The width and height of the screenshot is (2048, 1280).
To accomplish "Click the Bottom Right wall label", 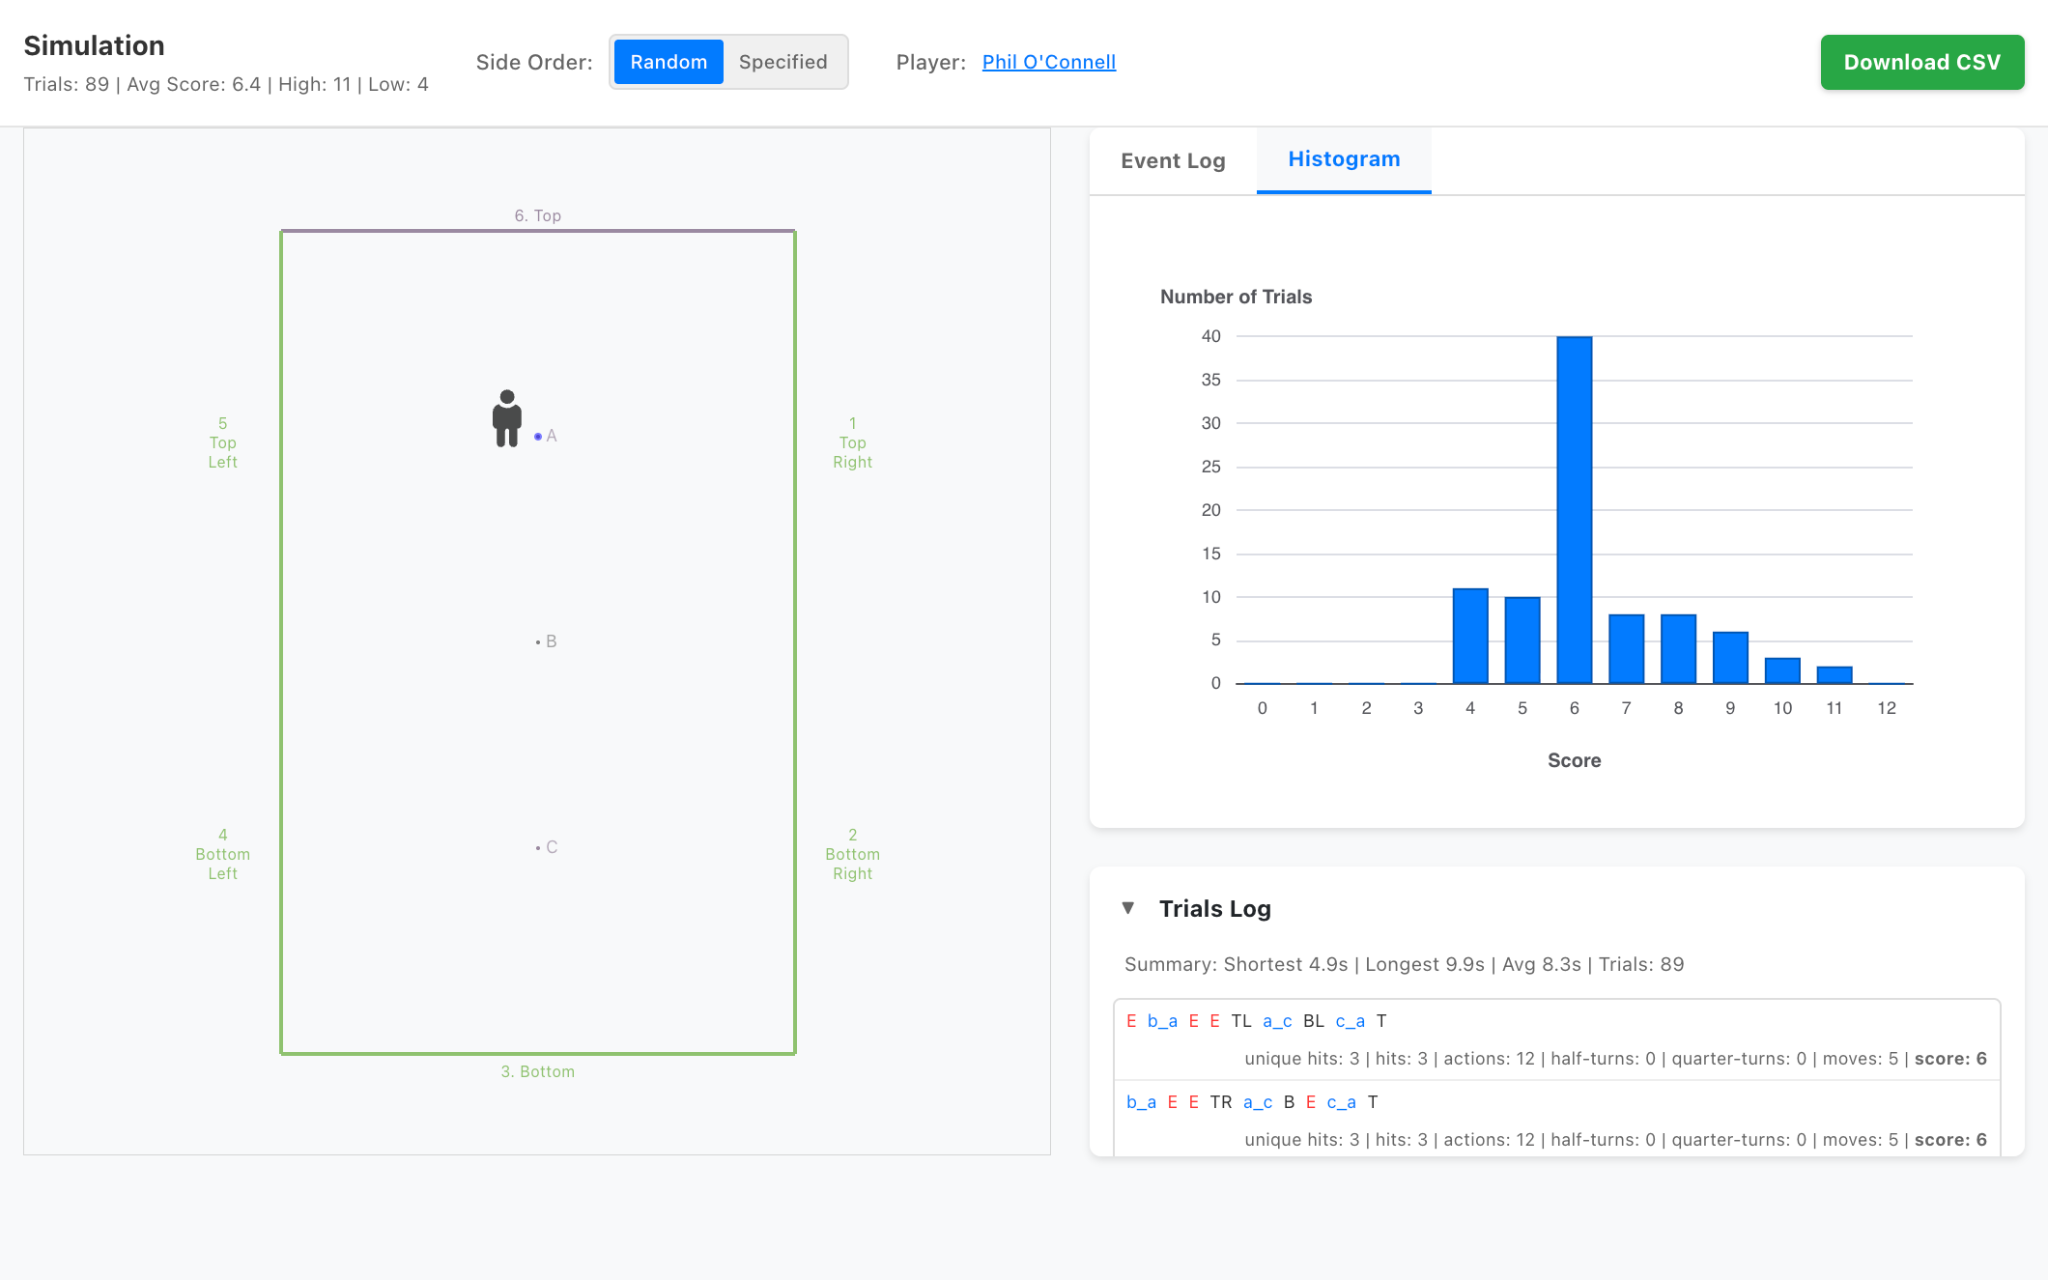I will (852, 853).
